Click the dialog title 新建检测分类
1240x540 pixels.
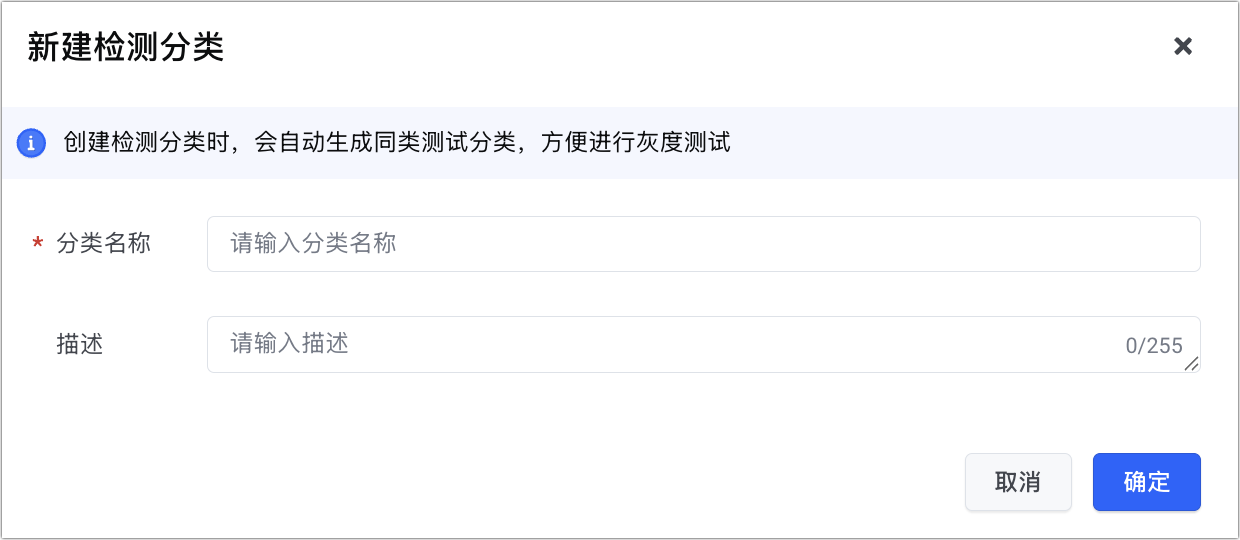point(125,47)
